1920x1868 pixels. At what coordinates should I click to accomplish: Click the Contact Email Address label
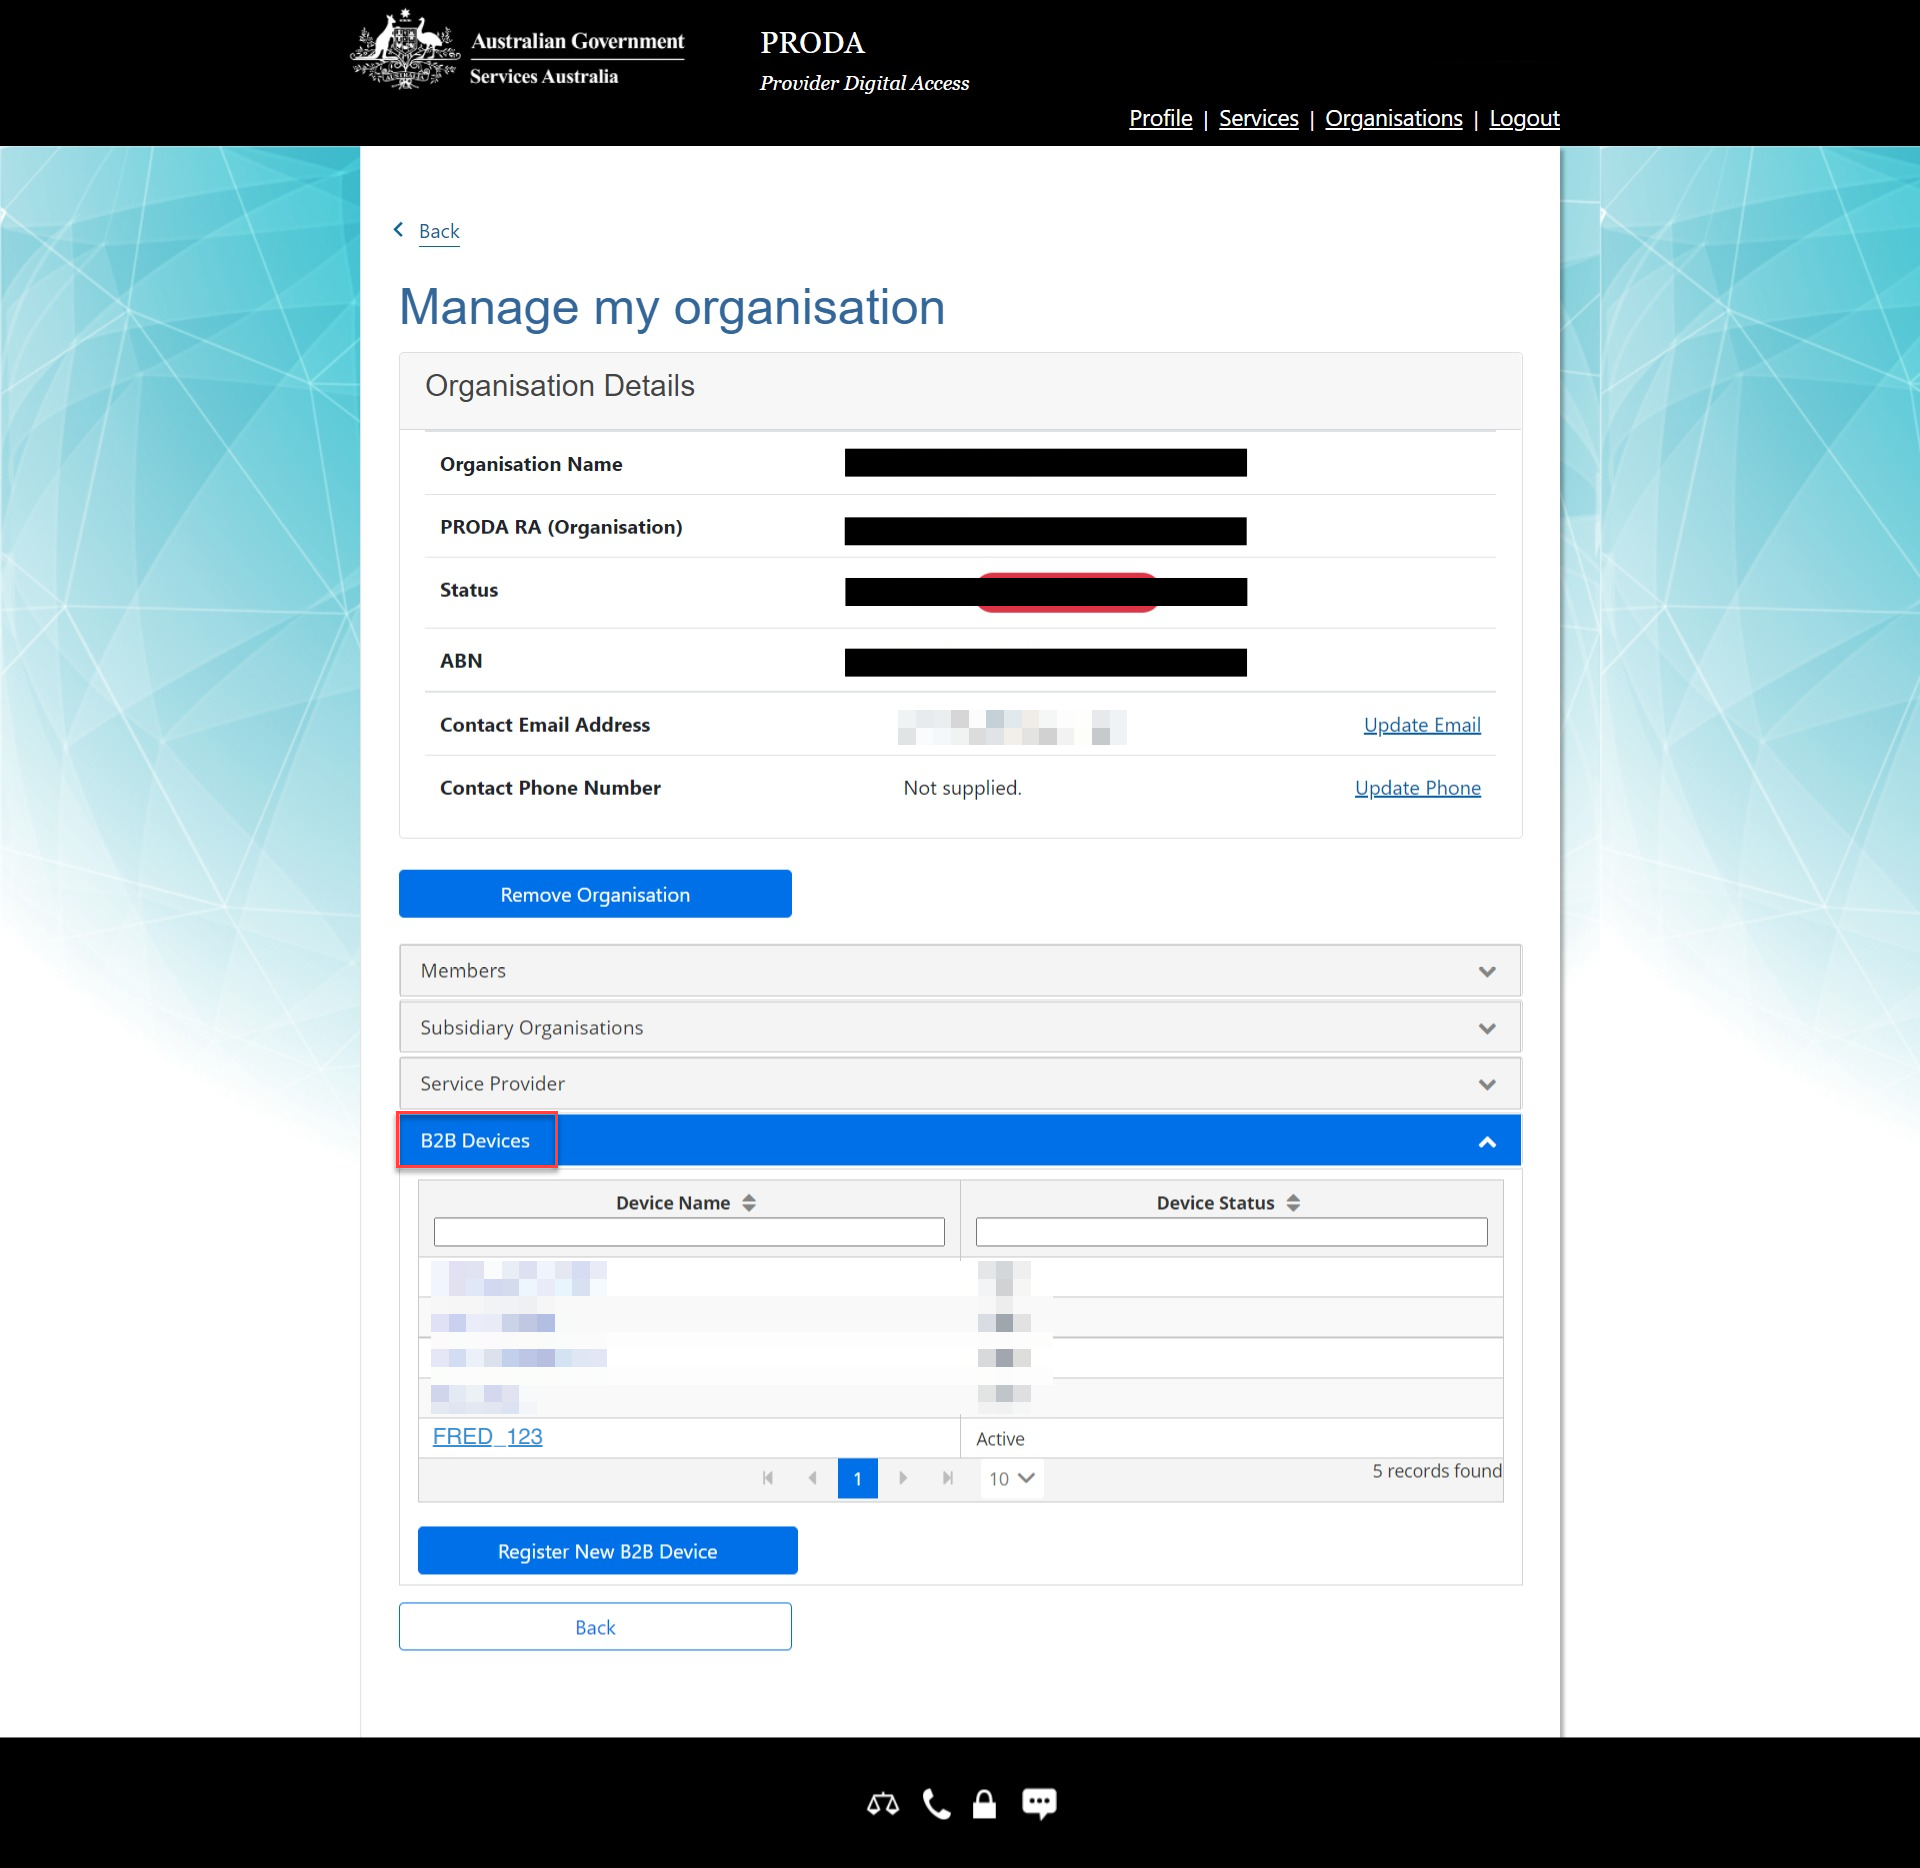(x=545, y=725)
